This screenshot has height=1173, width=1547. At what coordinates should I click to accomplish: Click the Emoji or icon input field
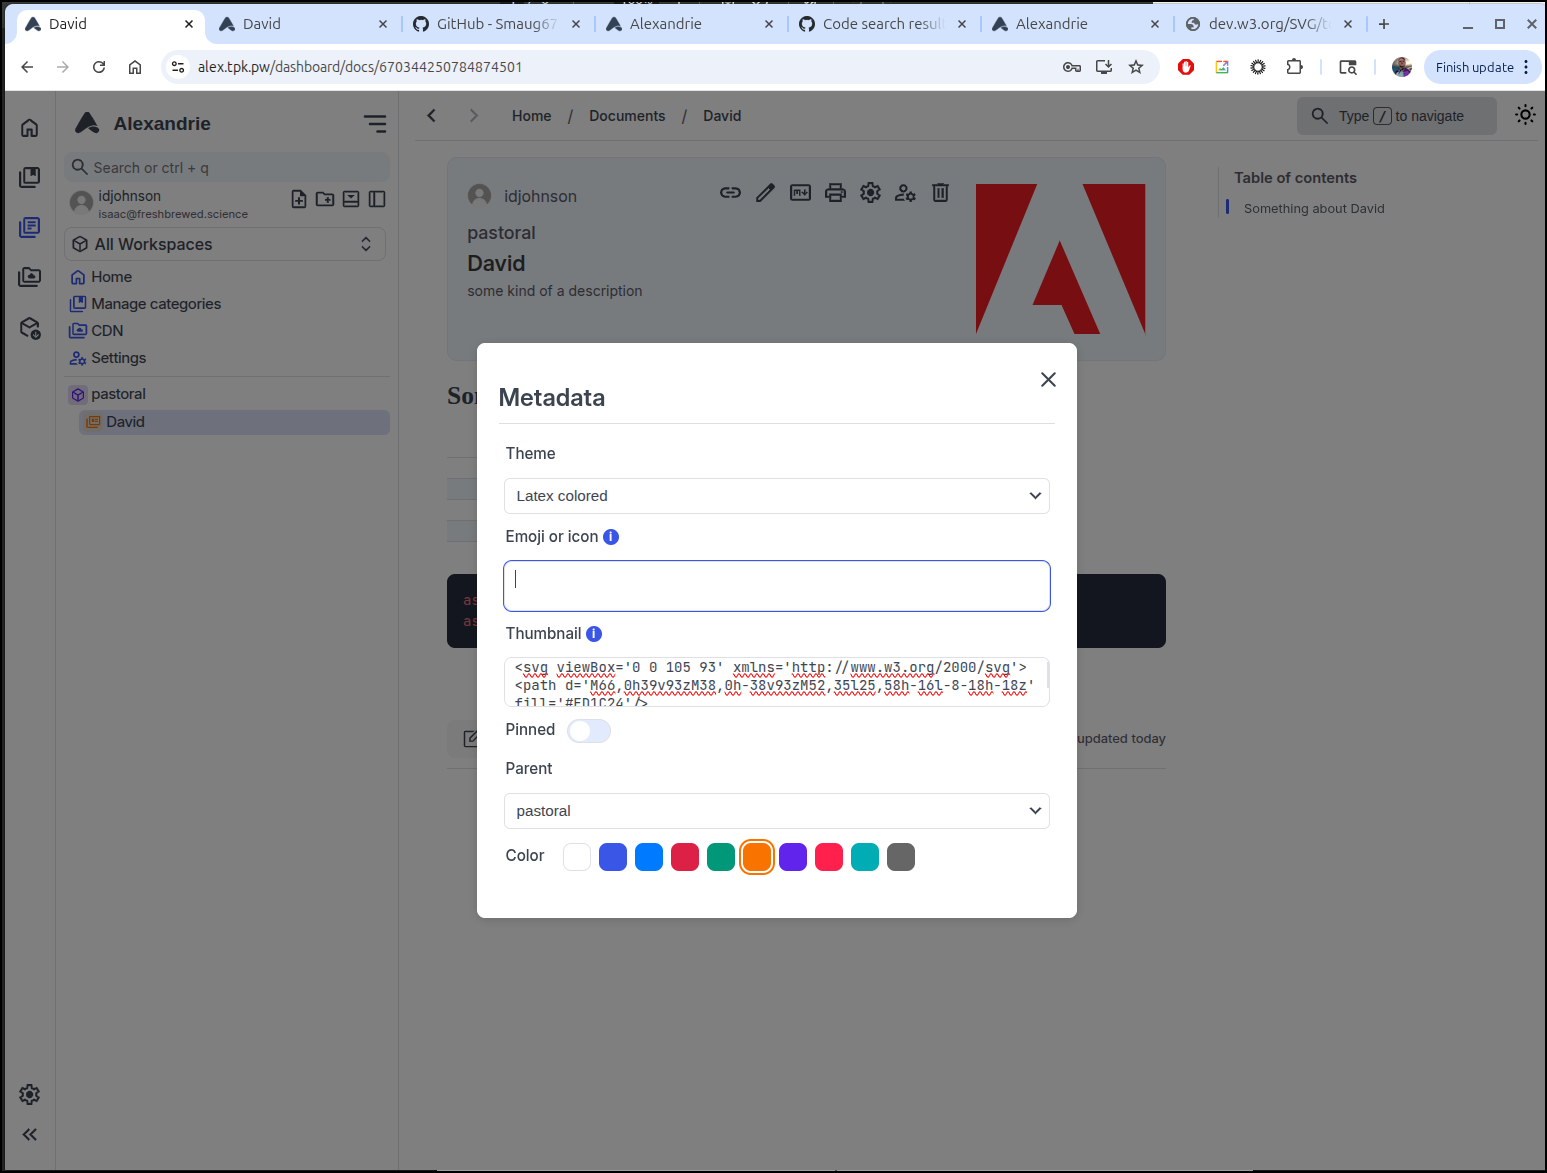(x=776, y=586)
